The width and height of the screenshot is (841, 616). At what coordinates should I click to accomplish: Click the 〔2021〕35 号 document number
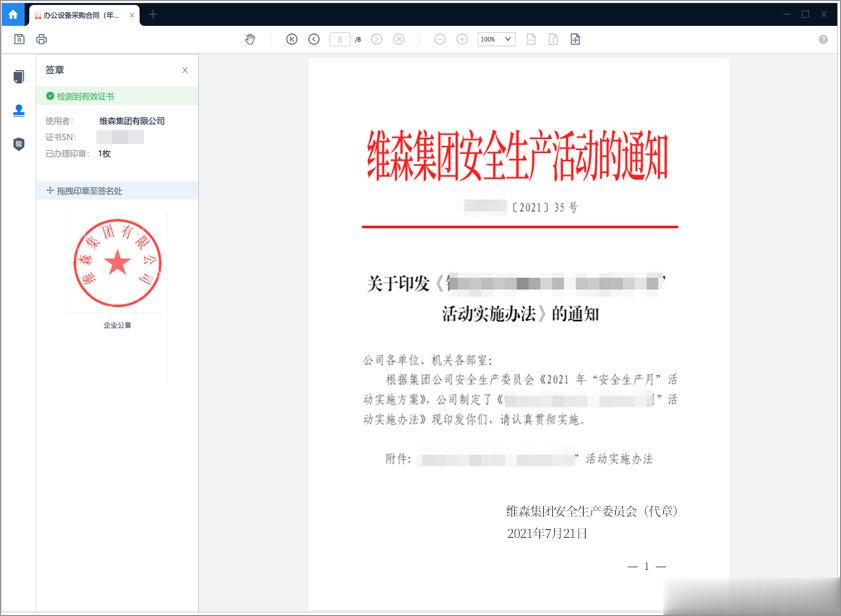click(544, 207)
